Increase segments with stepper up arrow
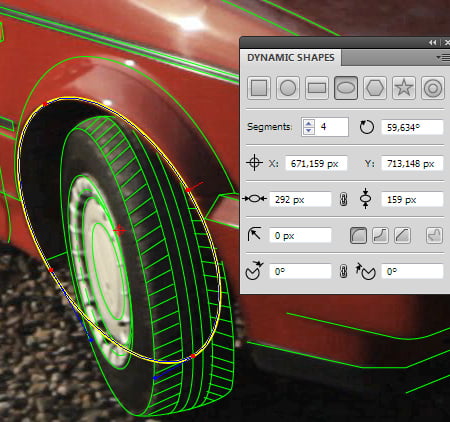The image size is (450, 422). tap(309, 123)
